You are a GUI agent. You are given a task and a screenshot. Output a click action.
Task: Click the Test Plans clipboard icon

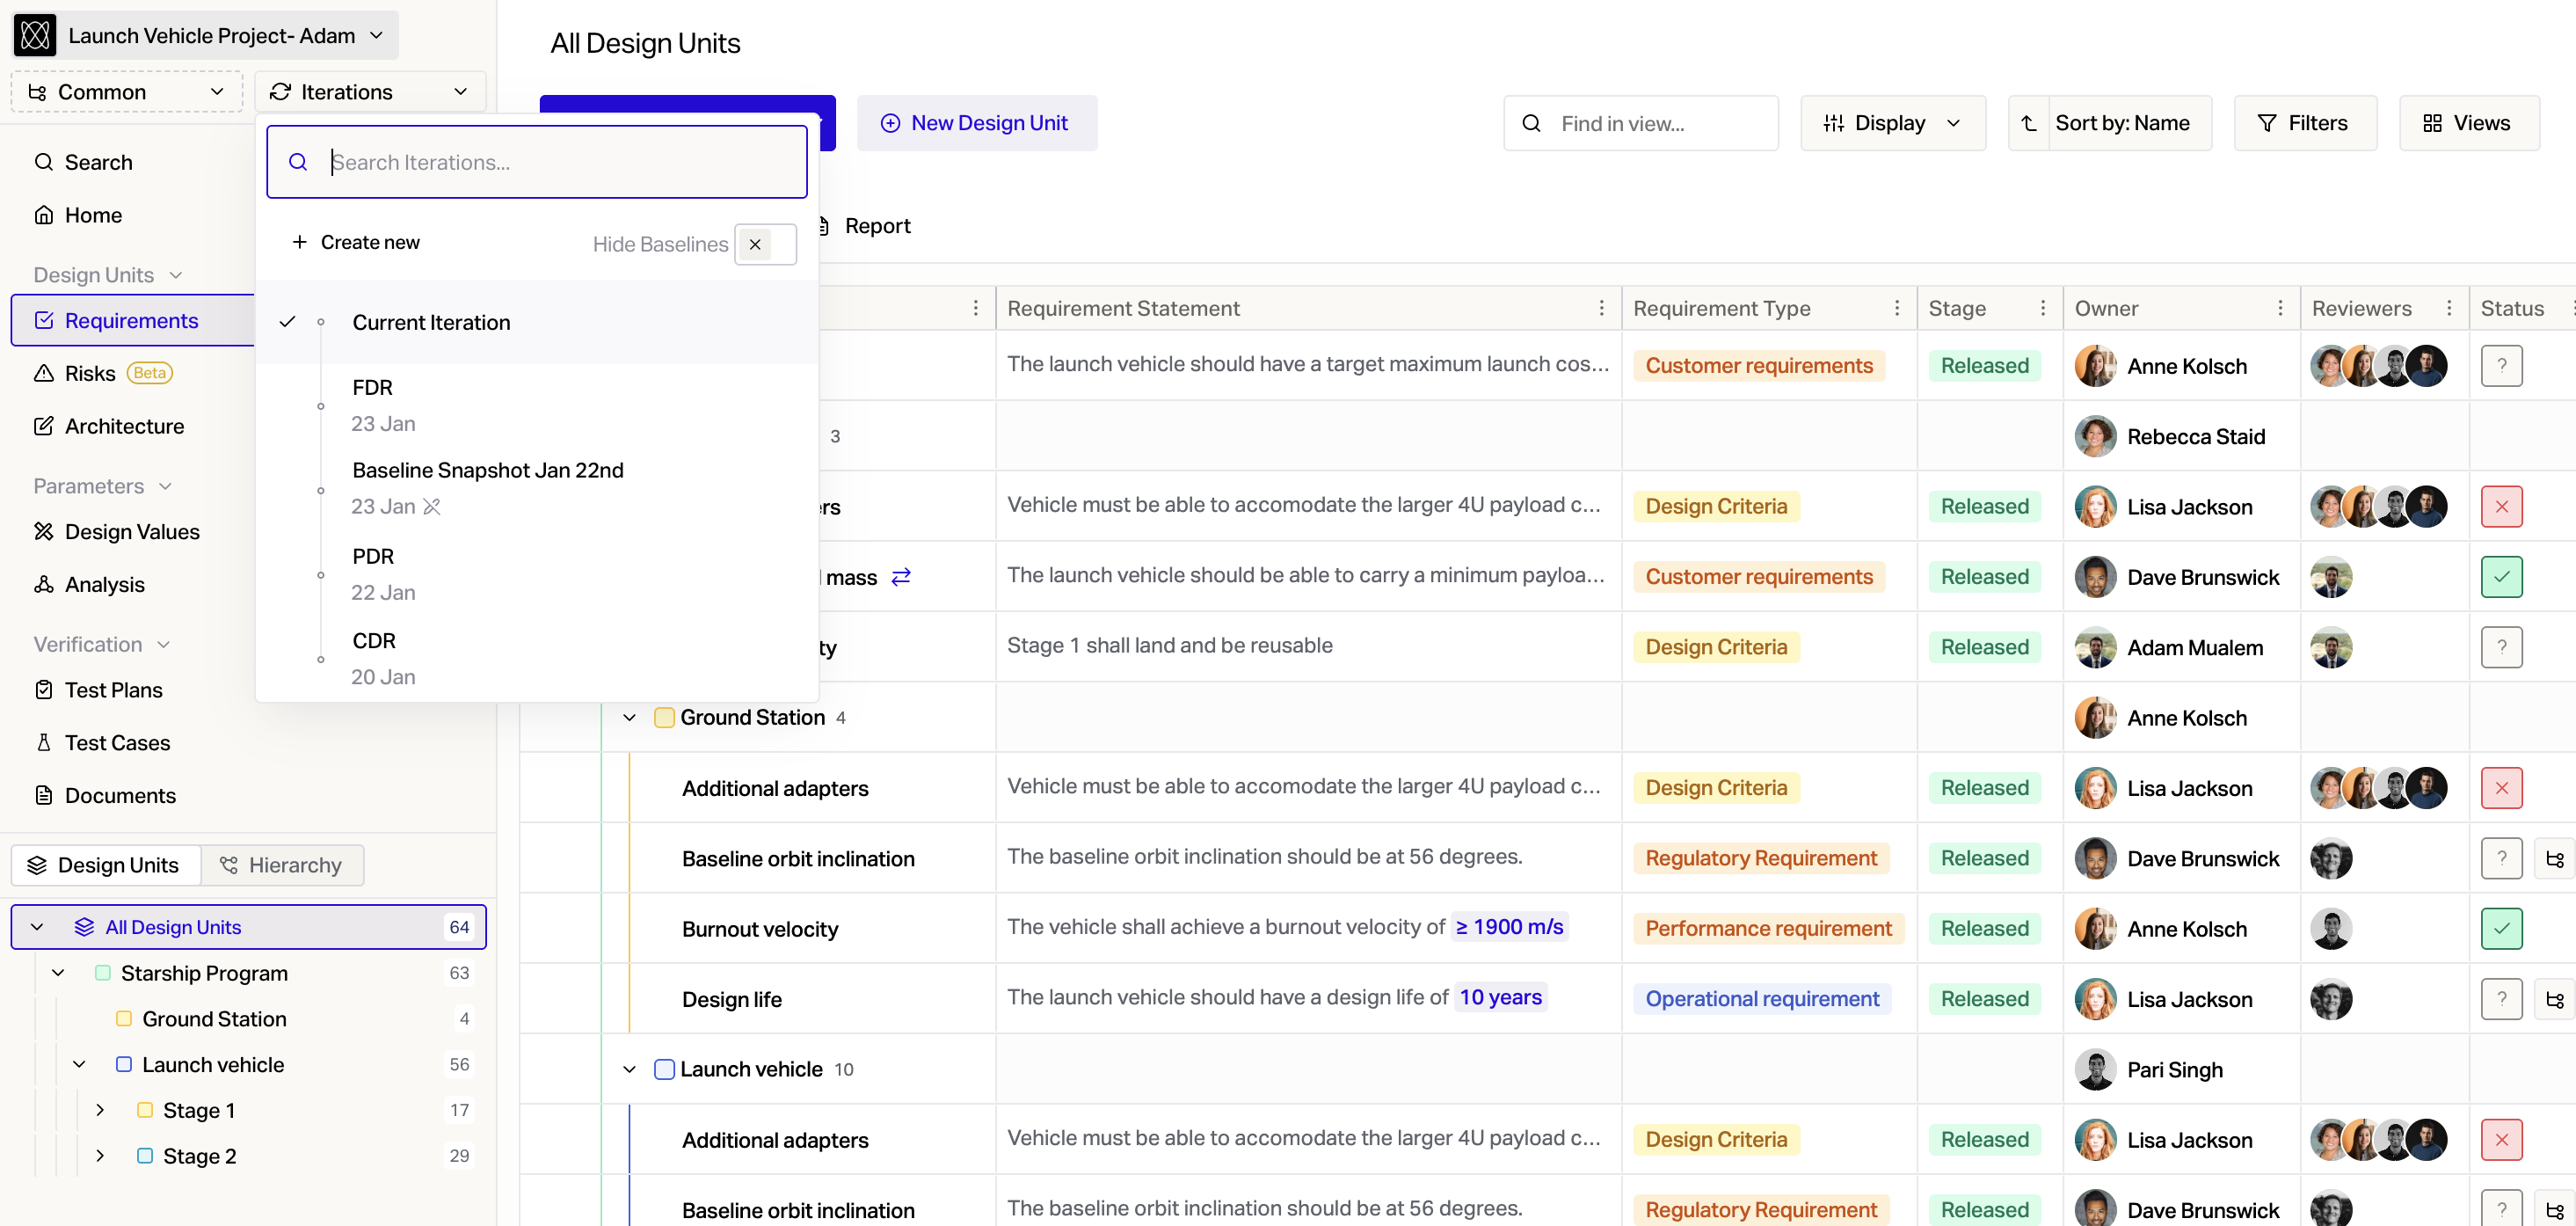tap(43, 690)
